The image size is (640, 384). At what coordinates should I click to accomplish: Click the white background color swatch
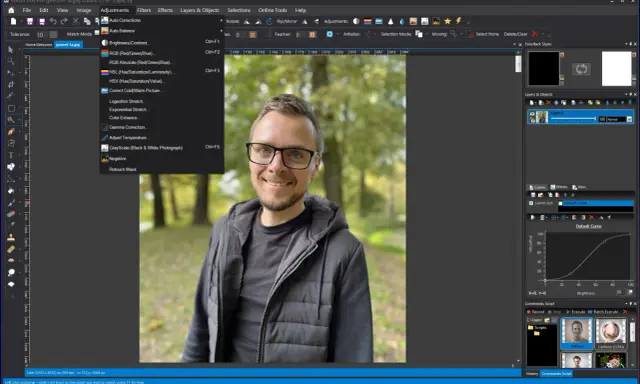(x=616, y=69)
